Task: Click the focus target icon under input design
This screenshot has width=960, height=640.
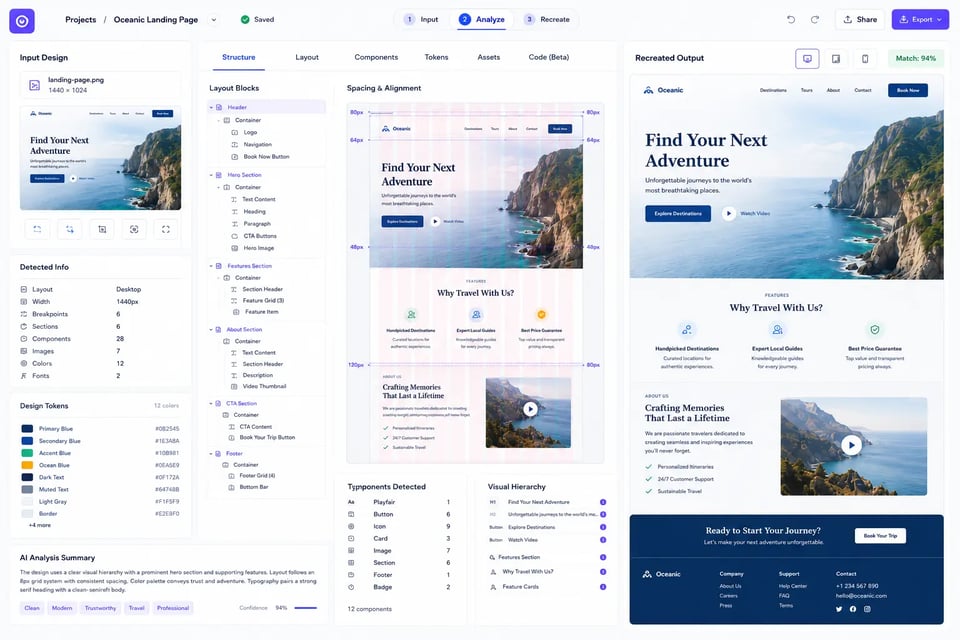Action: 134,229
